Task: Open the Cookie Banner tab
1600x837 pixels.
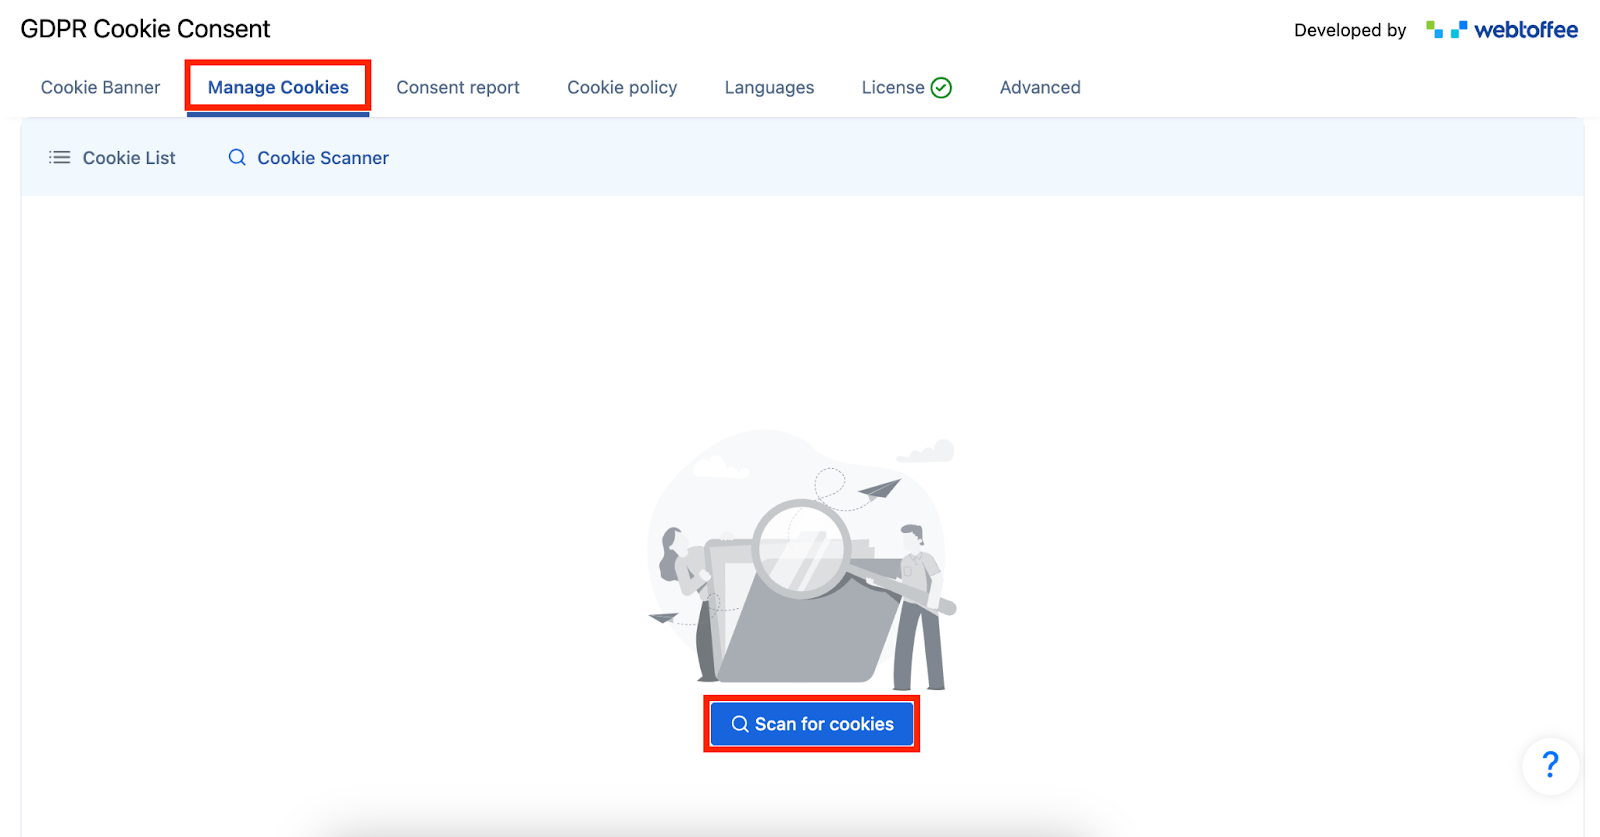Action: click(100, 88)
